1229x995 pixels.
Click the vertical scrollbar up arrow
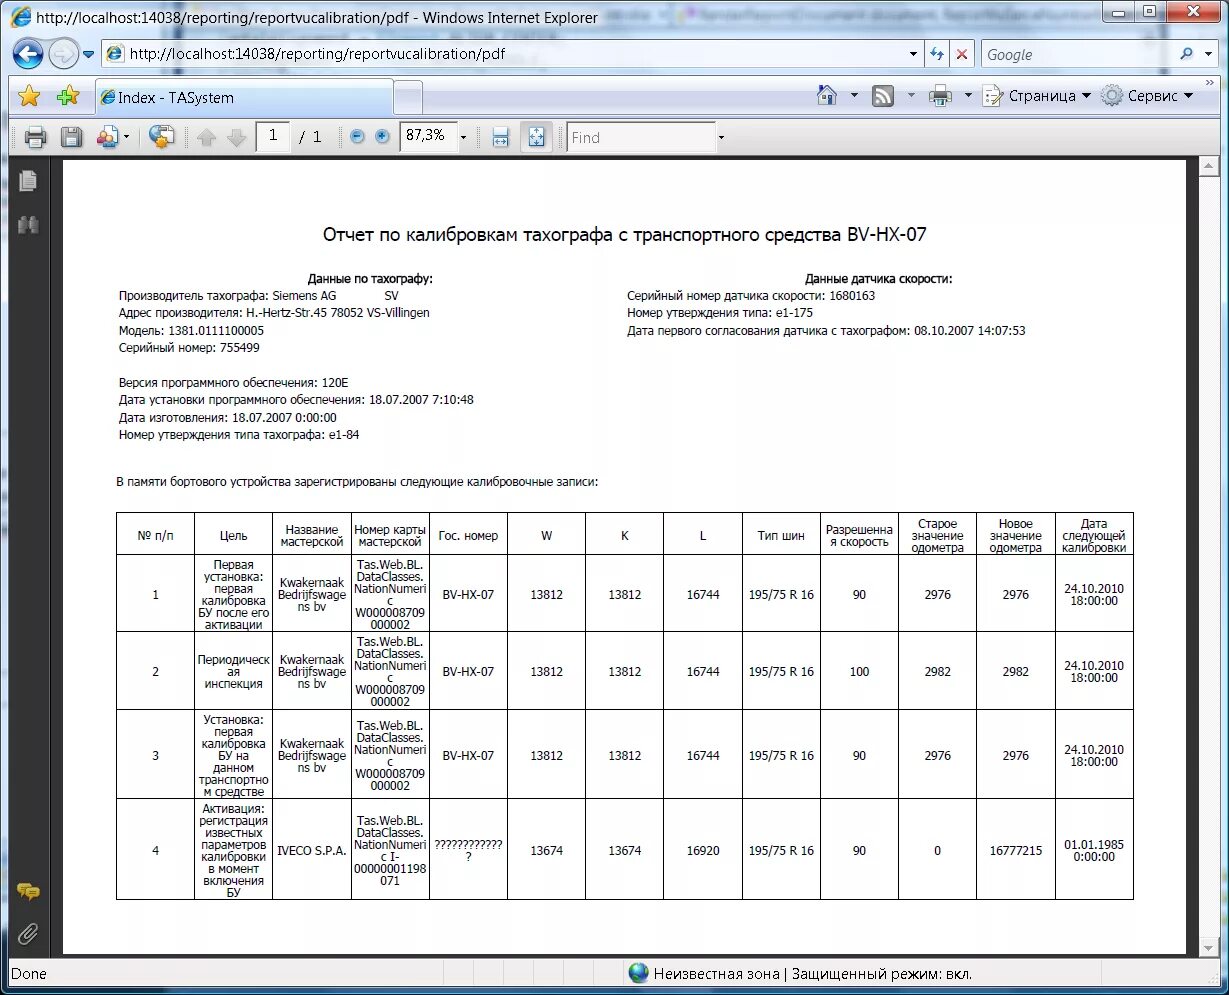[1208, 167]
